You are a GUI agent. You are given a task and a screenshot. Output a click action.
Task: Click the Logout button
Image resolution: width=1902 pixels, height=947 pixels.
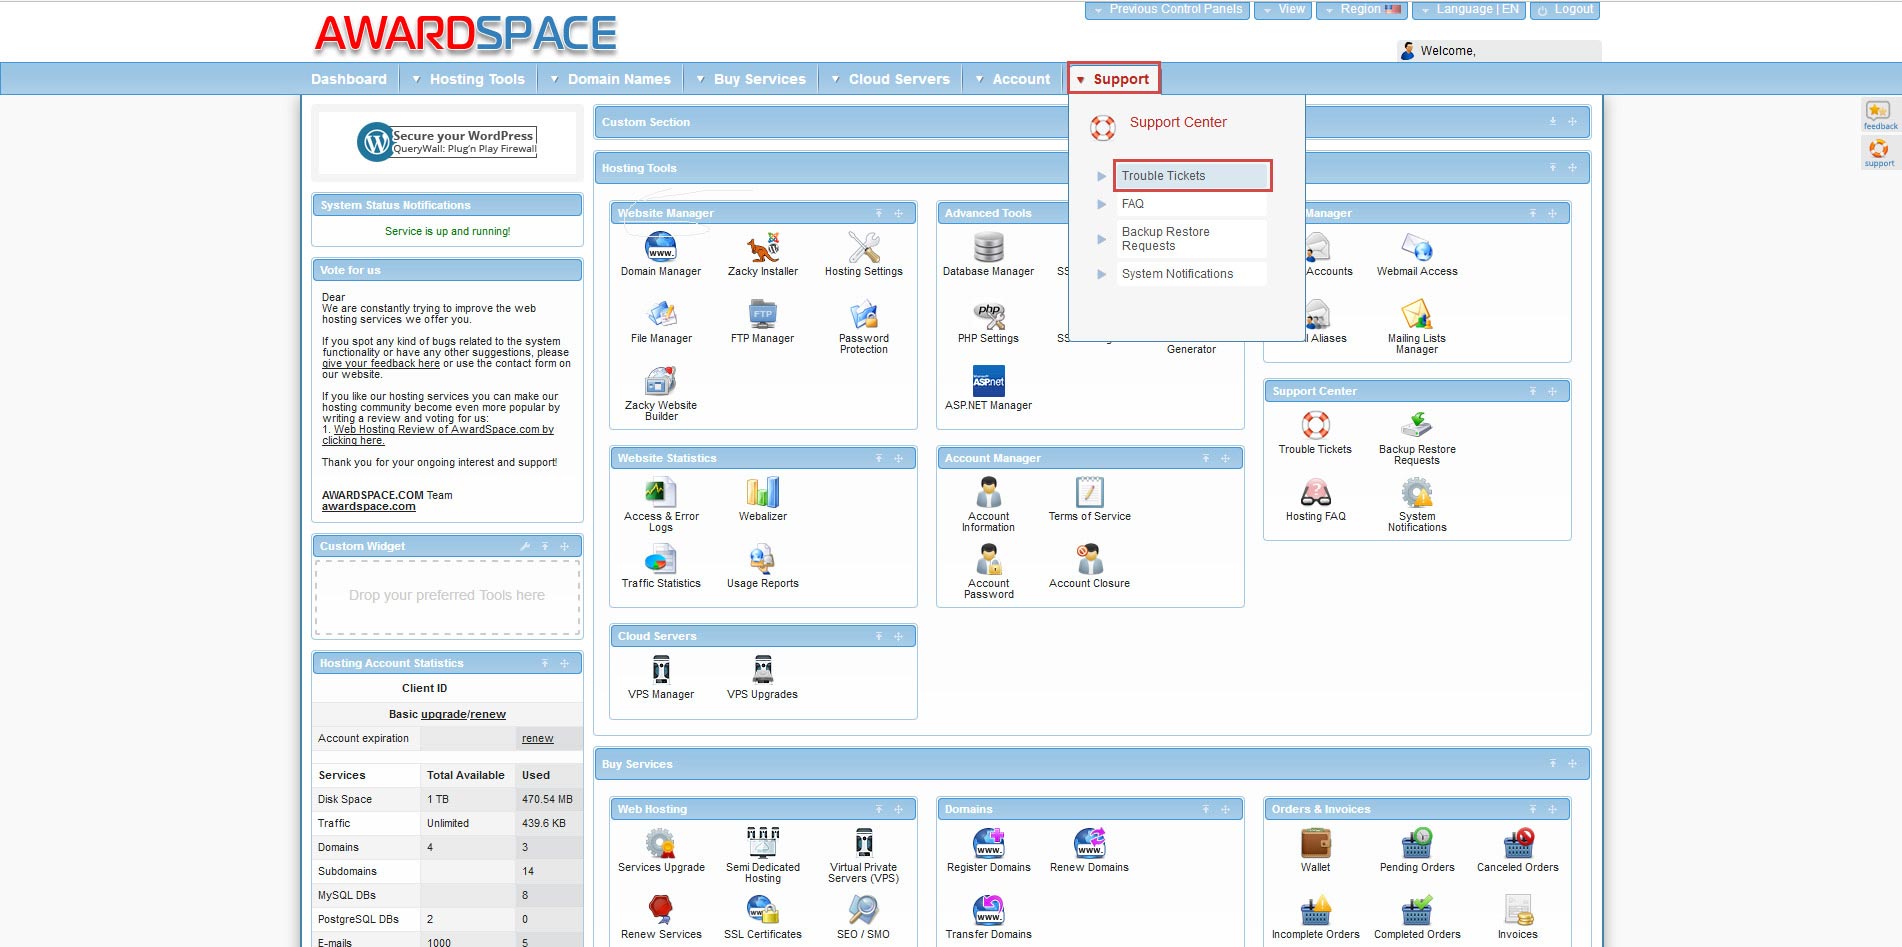[x=1565, y=10]
